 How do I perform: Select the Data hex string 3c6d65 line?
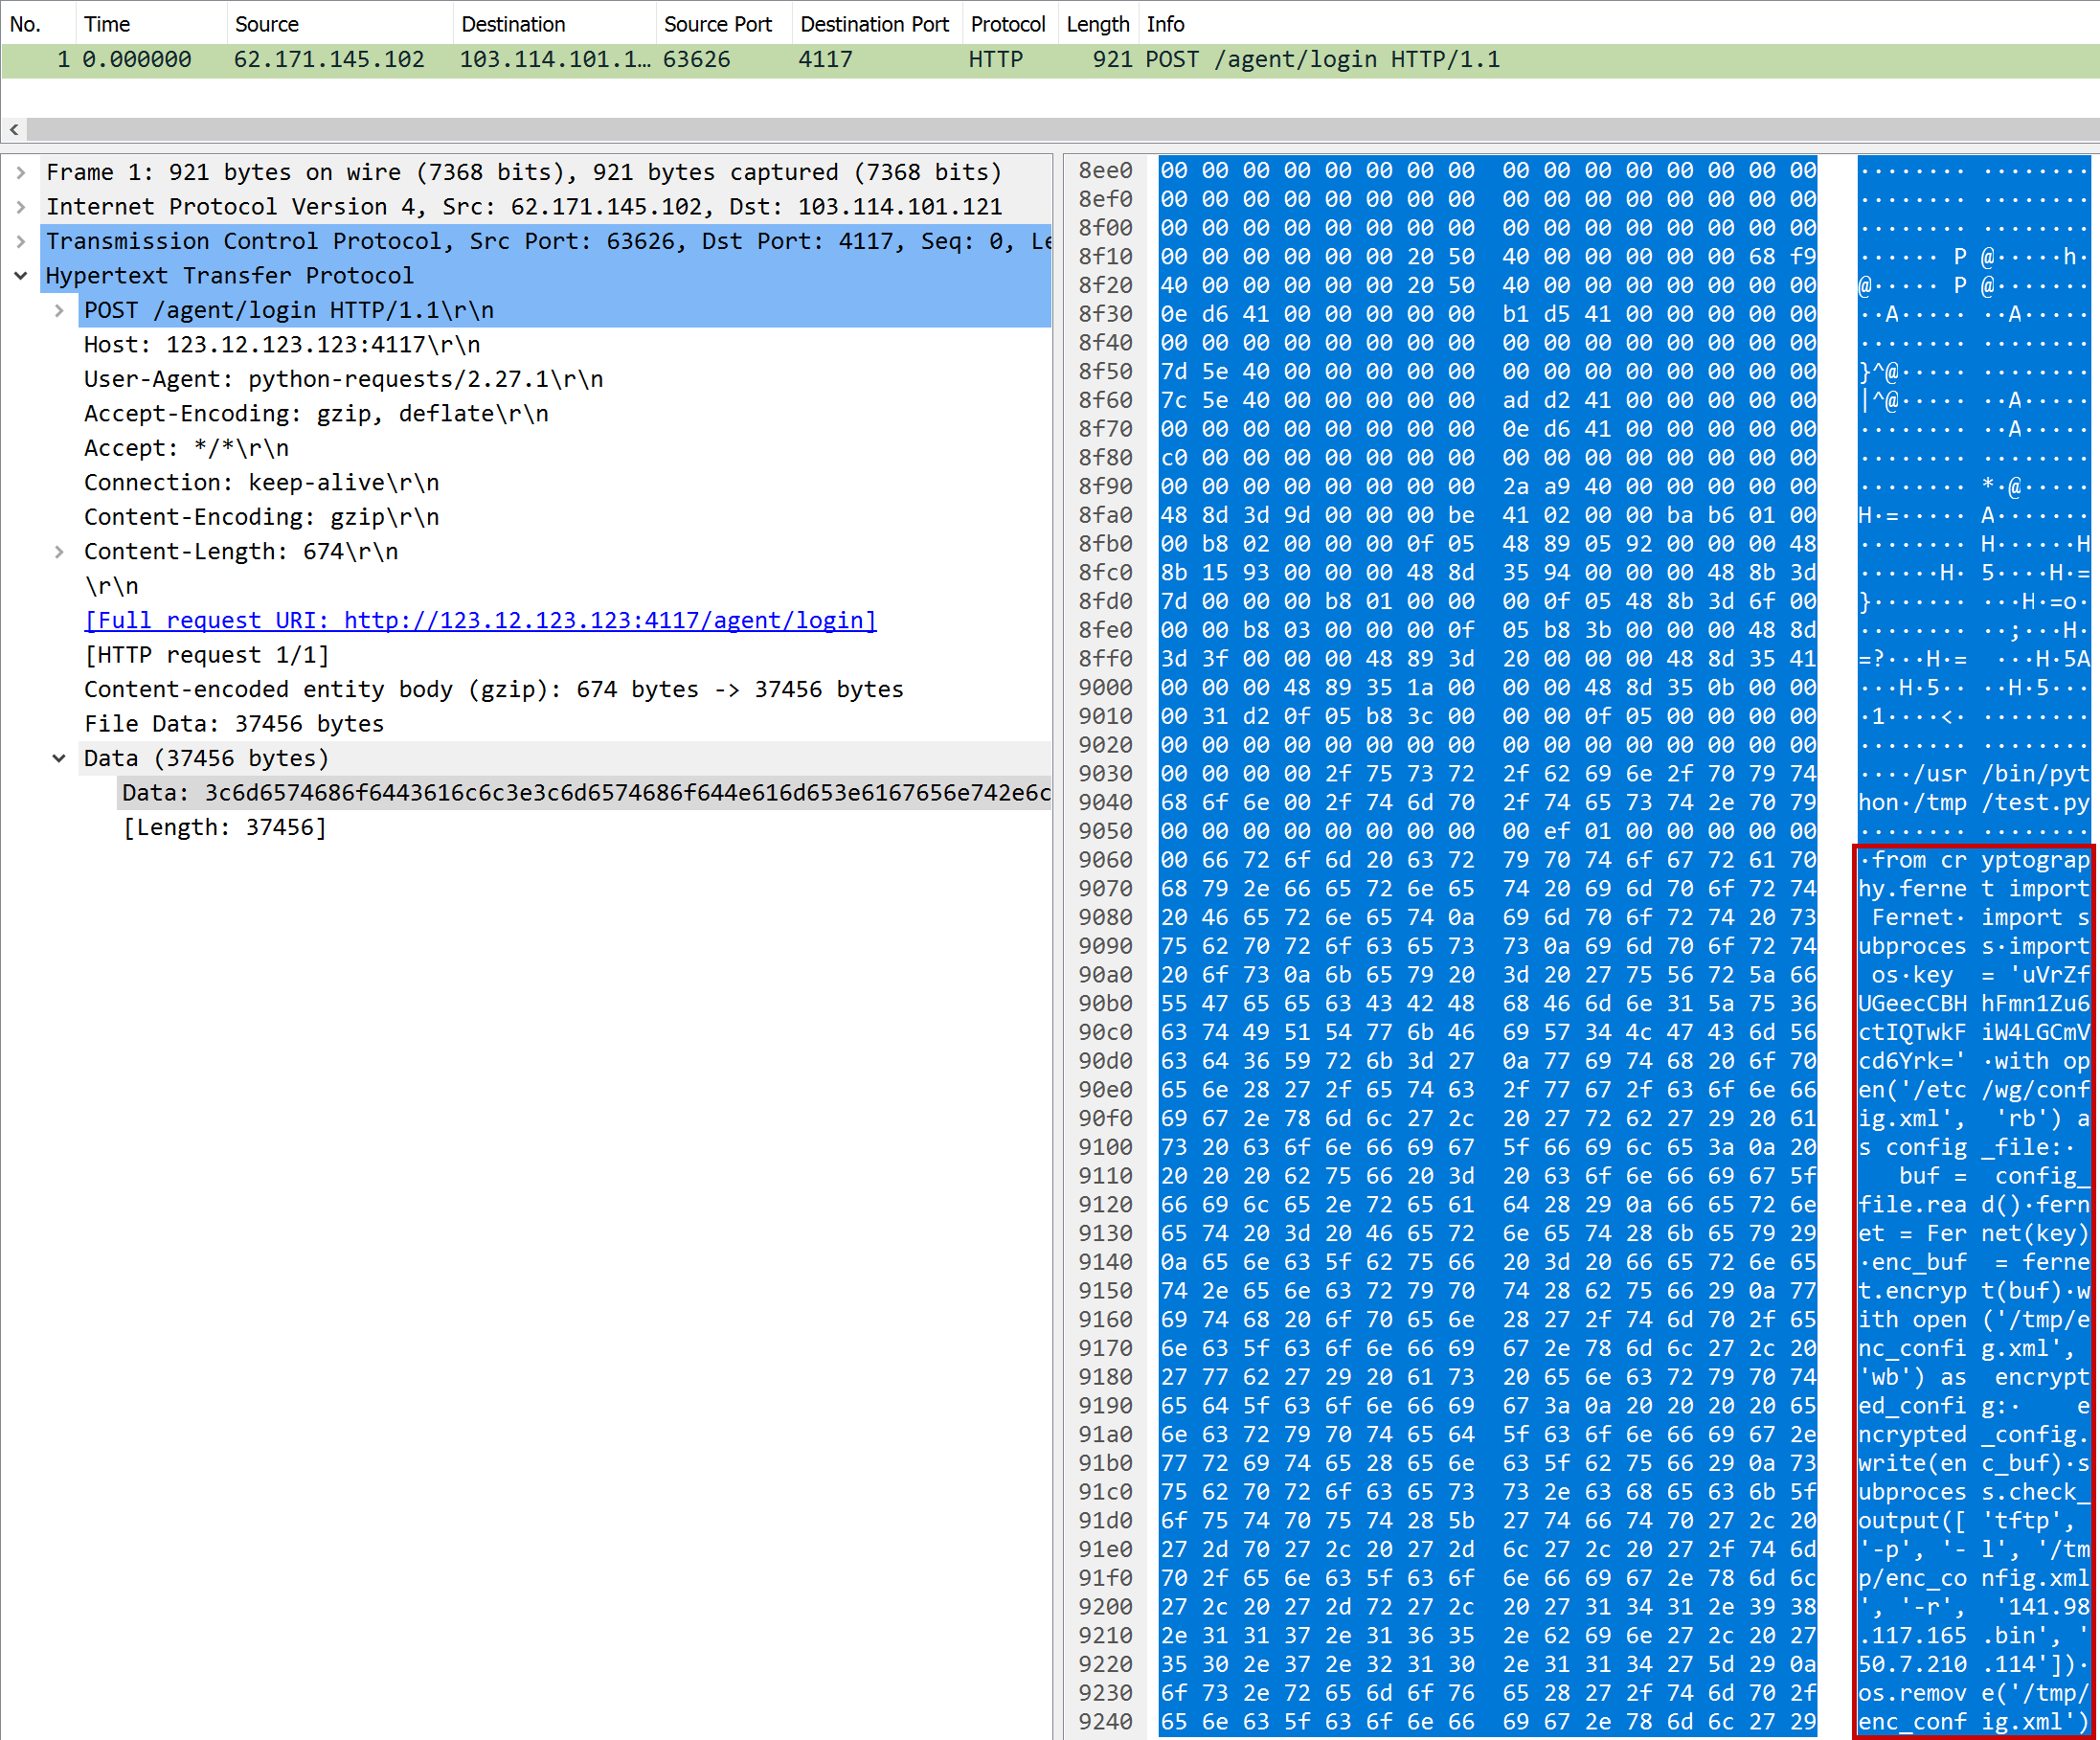click(x=585, y=793)
